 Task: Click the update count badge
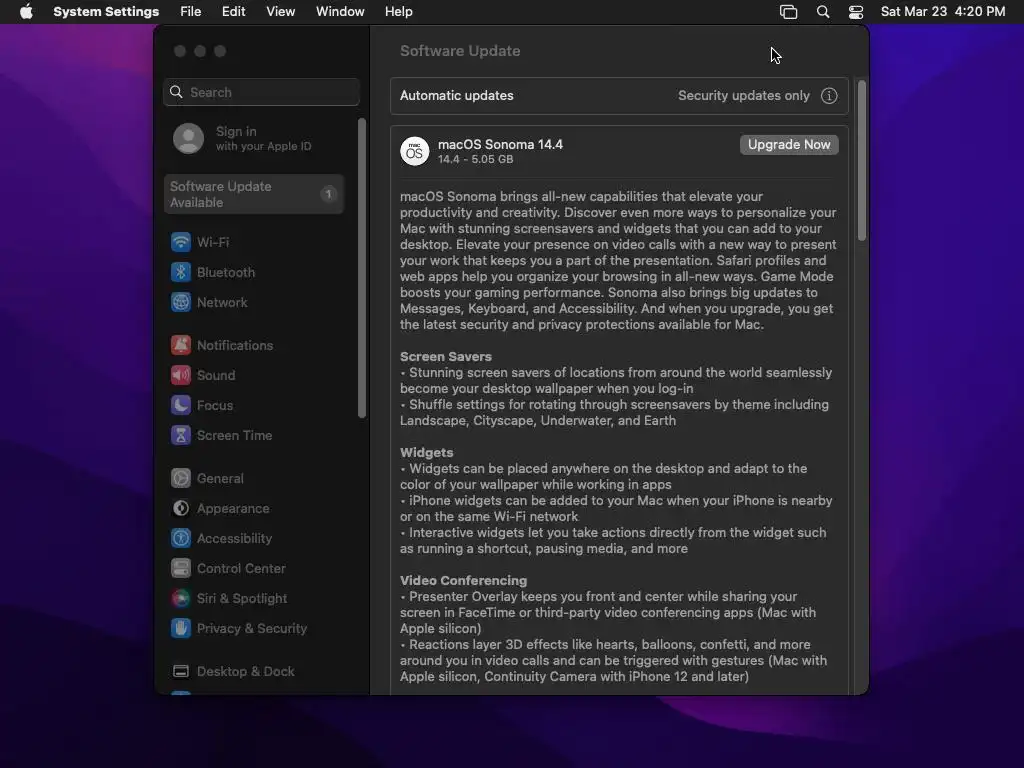click(328, 194)
